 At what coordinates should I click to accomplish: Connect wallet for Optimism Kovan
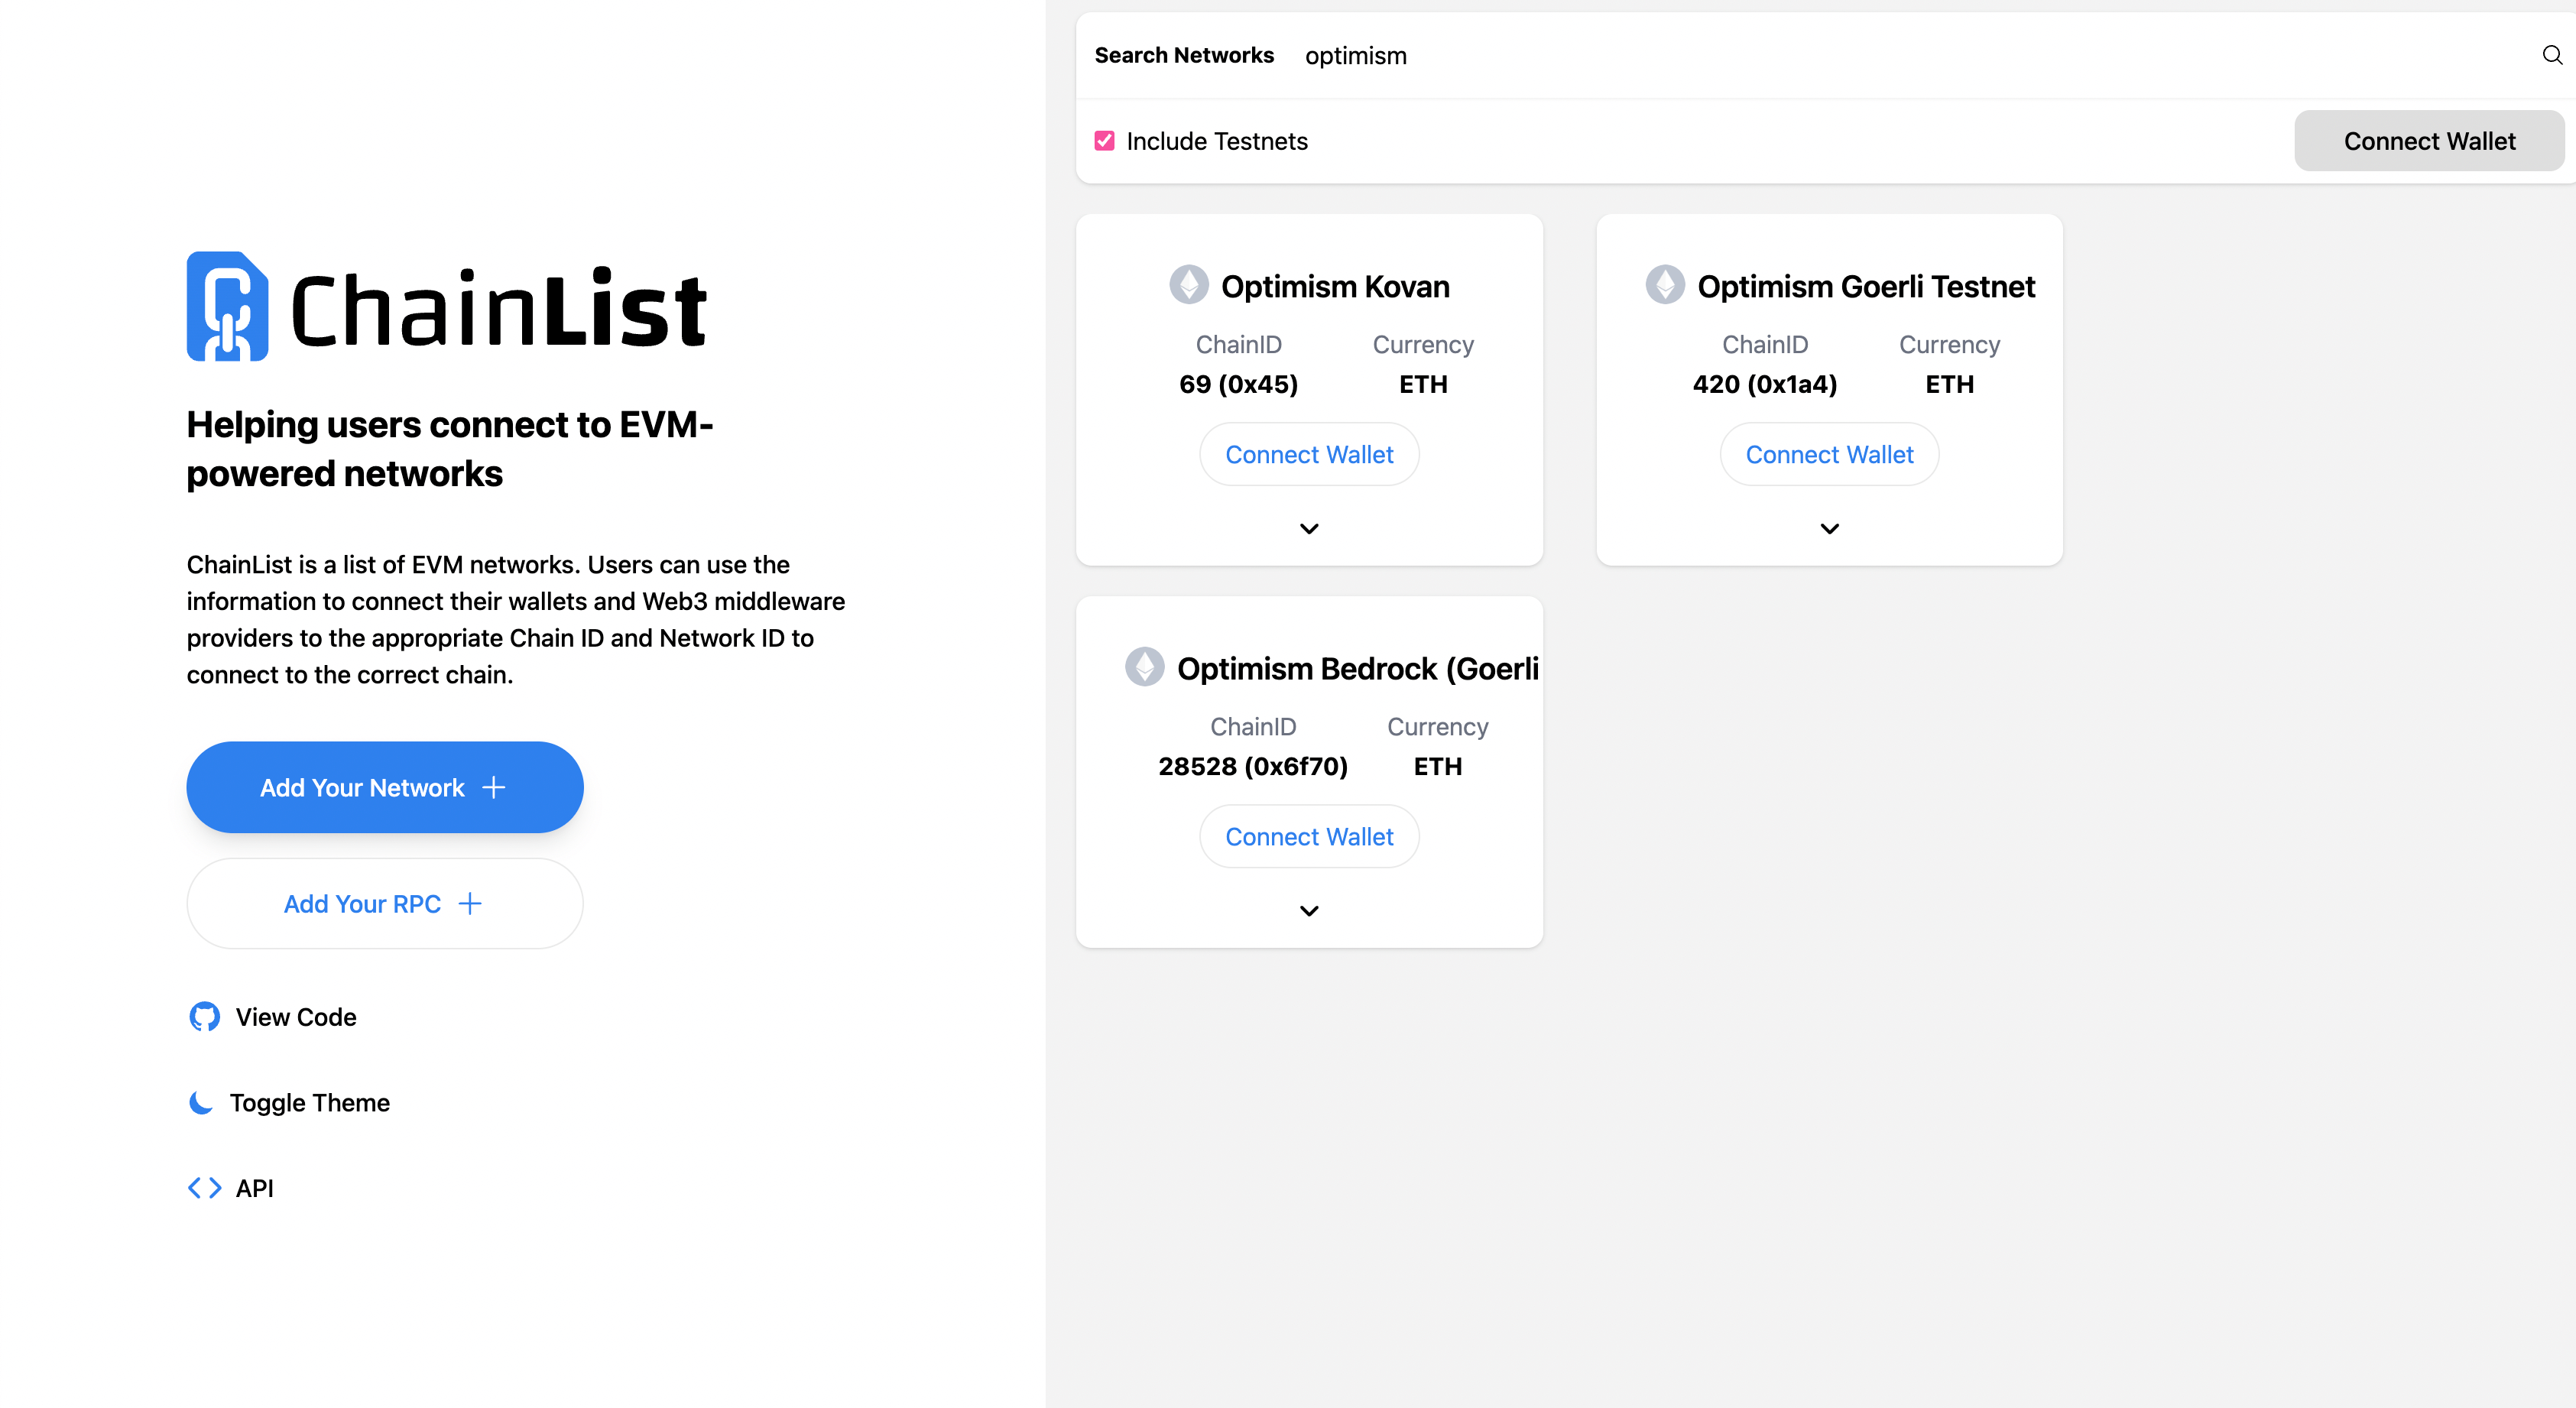(1309, 454)
